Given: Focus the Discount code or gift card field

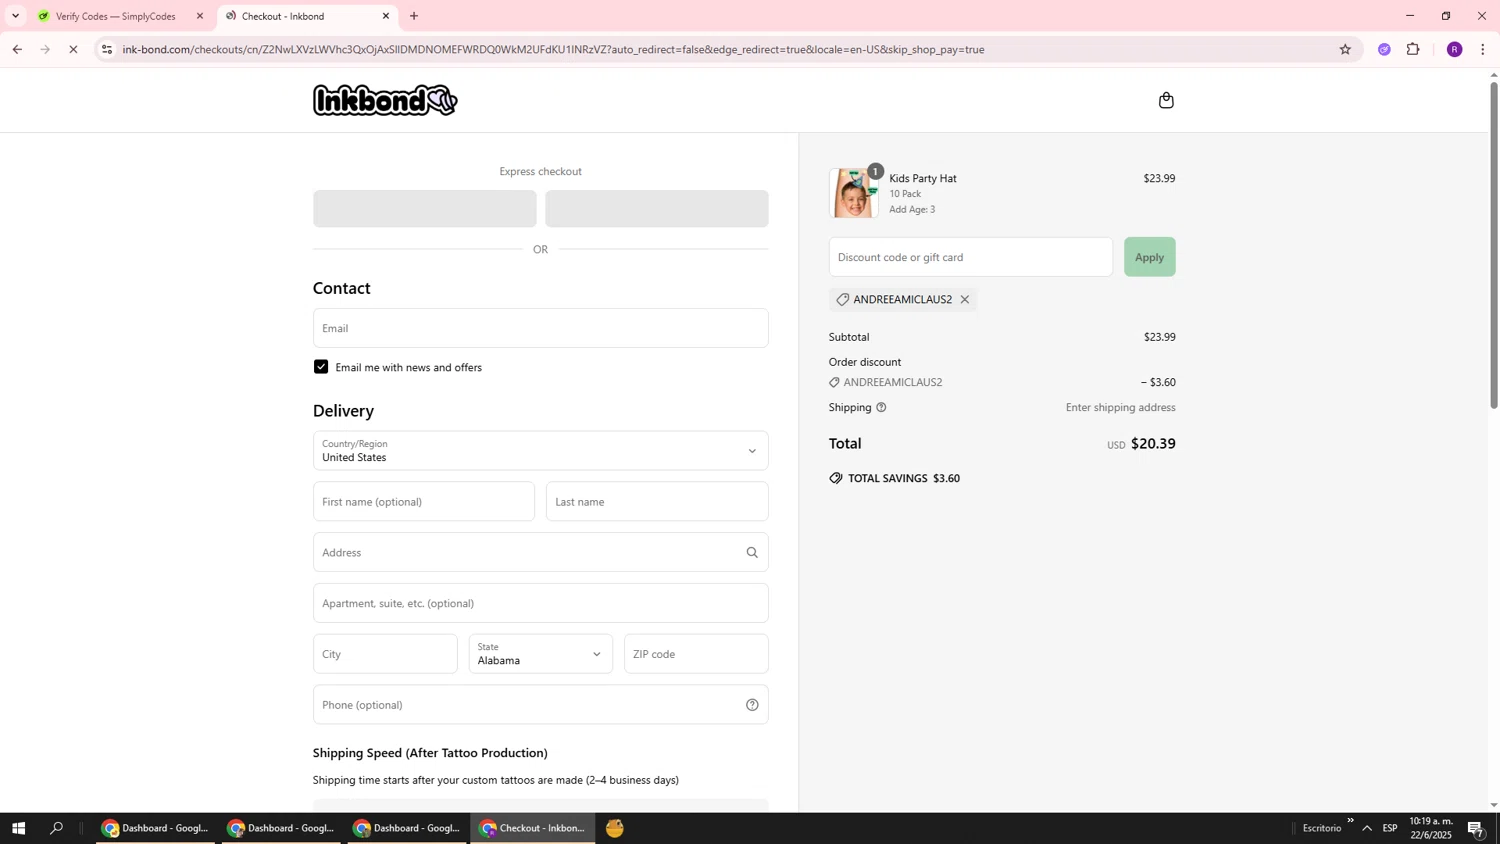Looking at the screenshot, I should click(x=970, y=257).
